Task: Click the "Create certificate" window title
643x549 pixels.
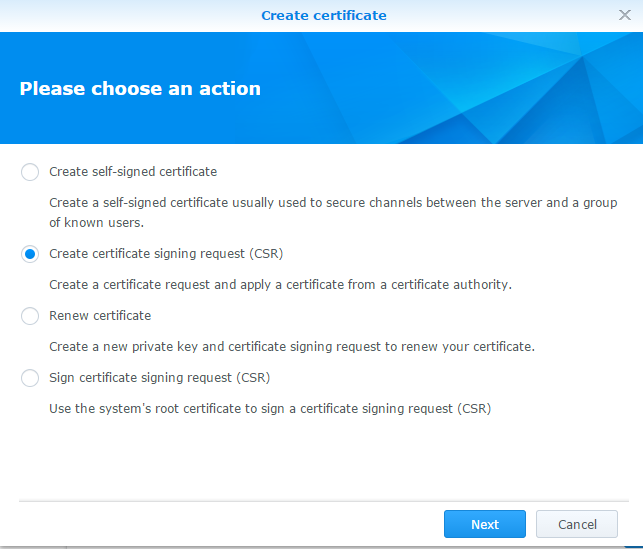Action: tap(323, 15)
